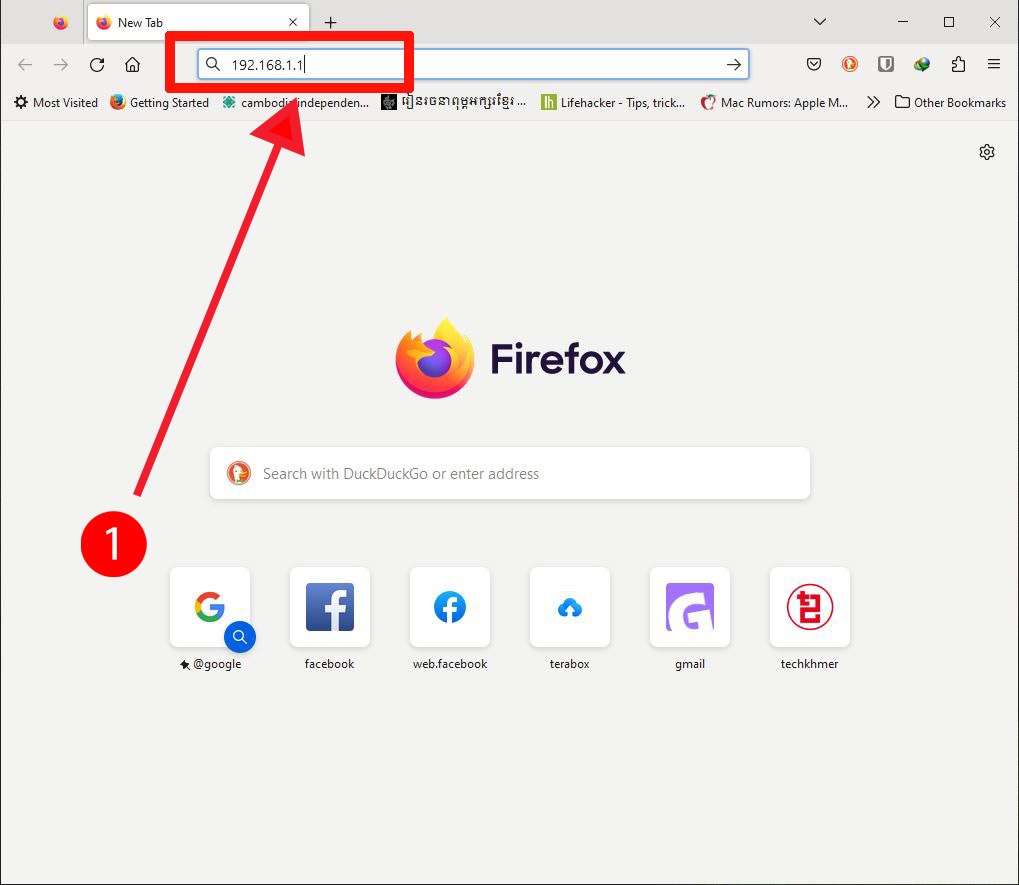Open the Lifehacker - Tips, trick... bookmark
Image resolution: width=1019 pixels, height=885 pixels.
tap(613, 103)
